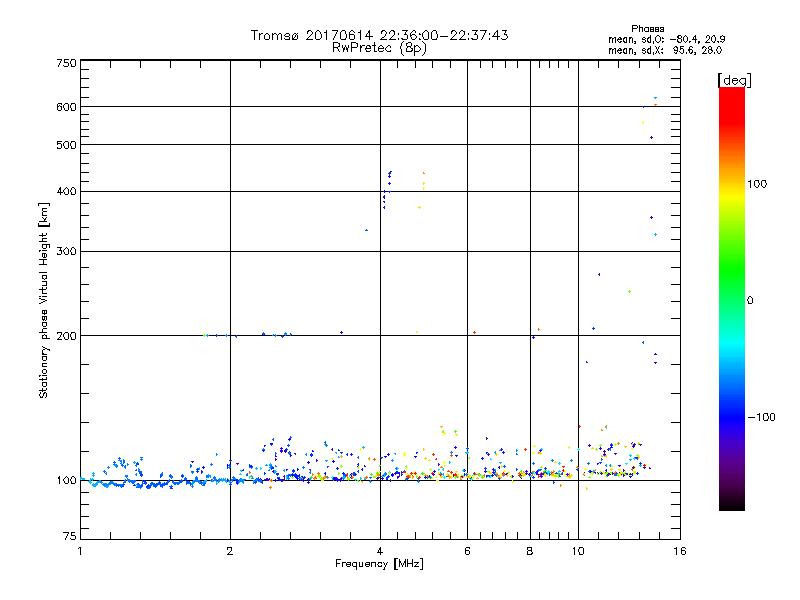Pick the dark blue region of the colorbar

click(731, 425)
